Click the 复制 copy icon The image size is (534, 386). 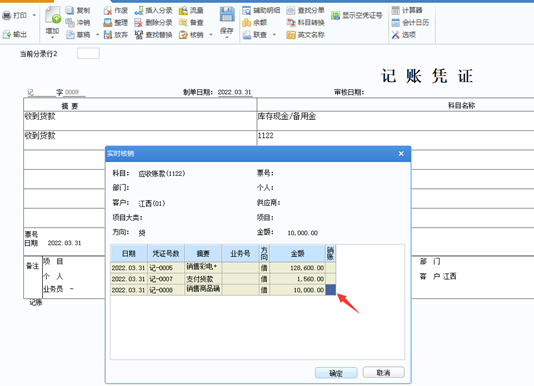(x=70, y=11)
